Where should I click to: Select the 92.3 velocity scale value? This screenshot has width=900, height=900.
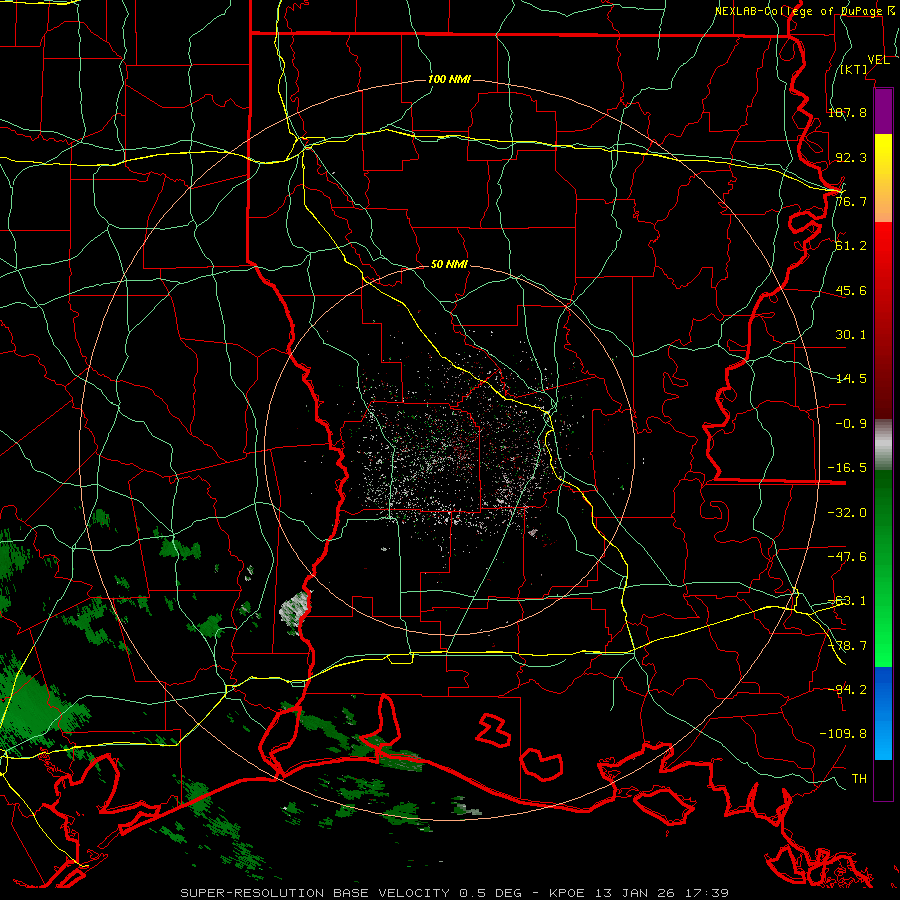click(x=851, y=157)
